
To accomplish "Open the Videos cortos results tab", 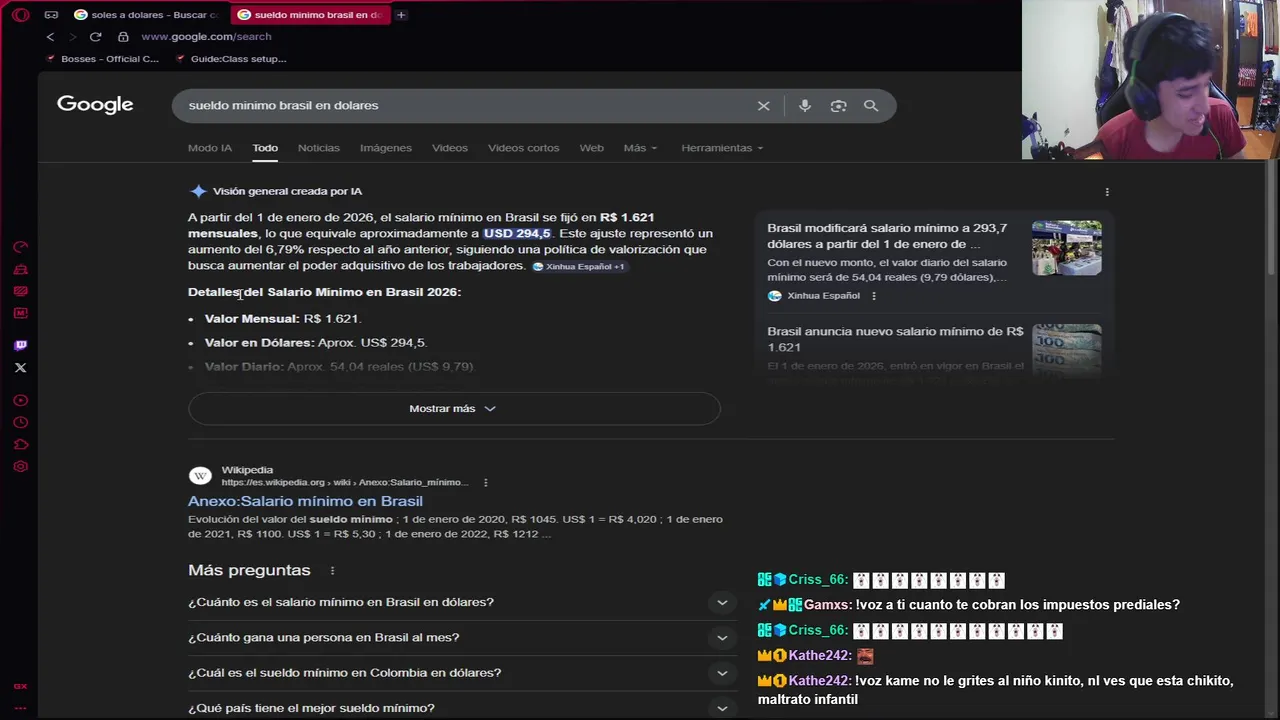I will (x=524, y=148).
